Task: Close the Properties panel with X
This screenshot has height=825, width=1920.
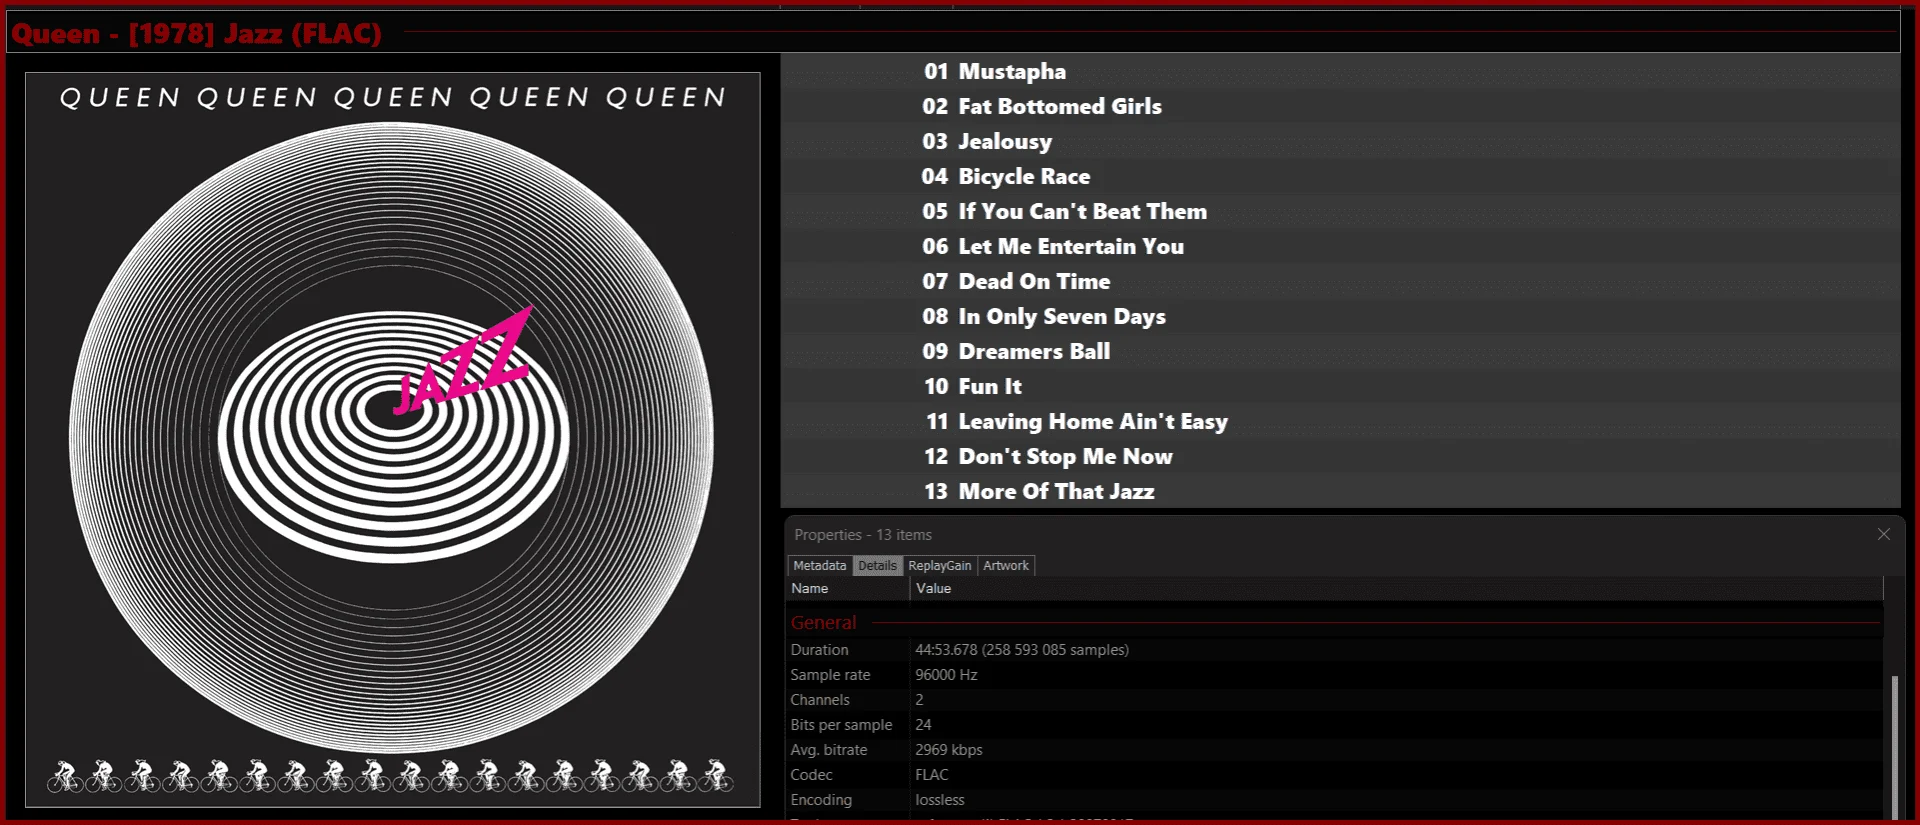Action: (x=1884, y=534)
